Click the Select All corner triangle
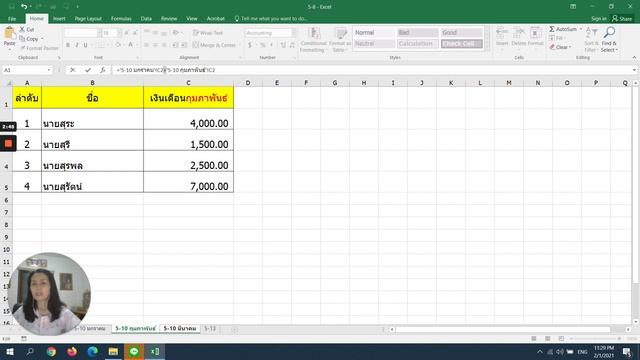Image resolution: width=640 pixels, height=360 pixels. [8, 83]
